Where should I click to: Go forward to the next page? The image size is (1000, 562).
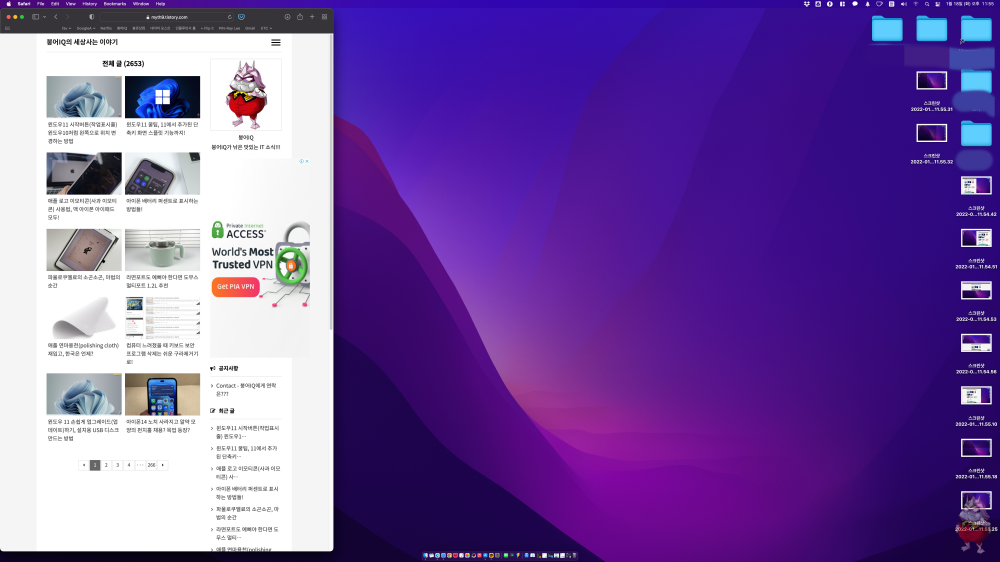point(67,17)
